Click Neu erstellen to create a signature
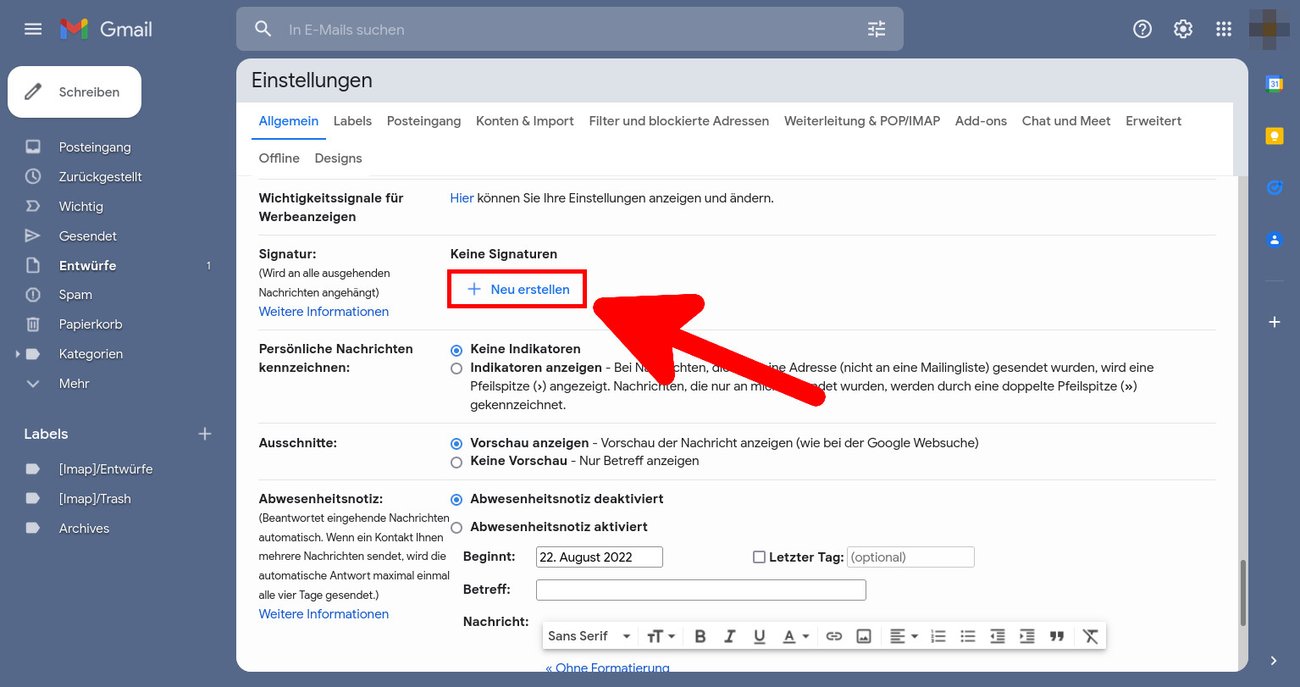This screenshot has width=1300, height=687. coord(516,288)
